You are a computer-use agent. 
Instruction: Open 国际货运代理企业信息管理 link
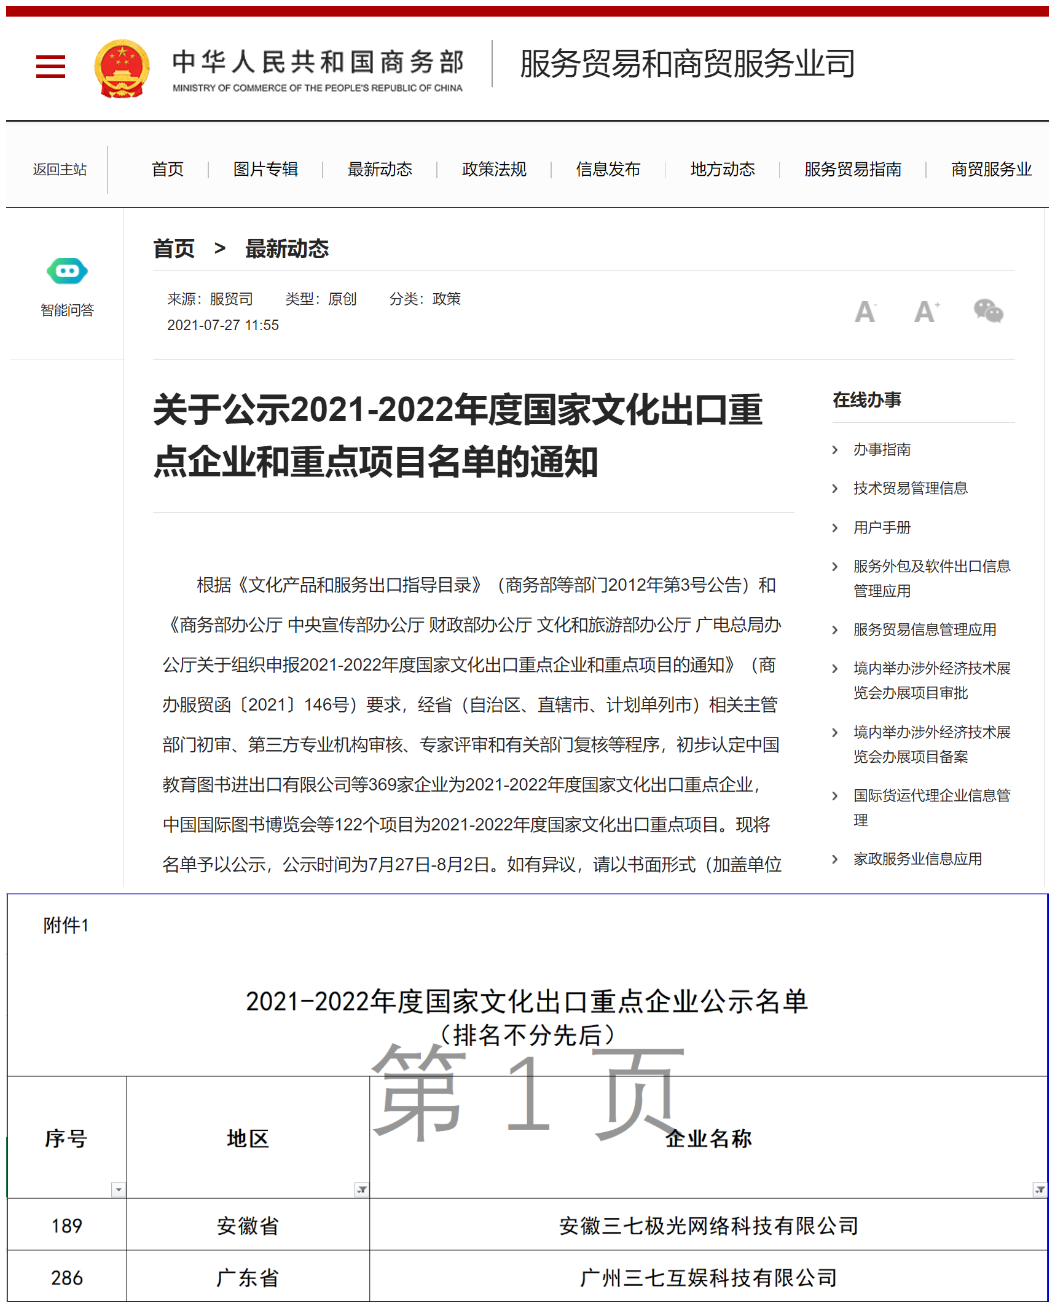(x=931, y=807)
